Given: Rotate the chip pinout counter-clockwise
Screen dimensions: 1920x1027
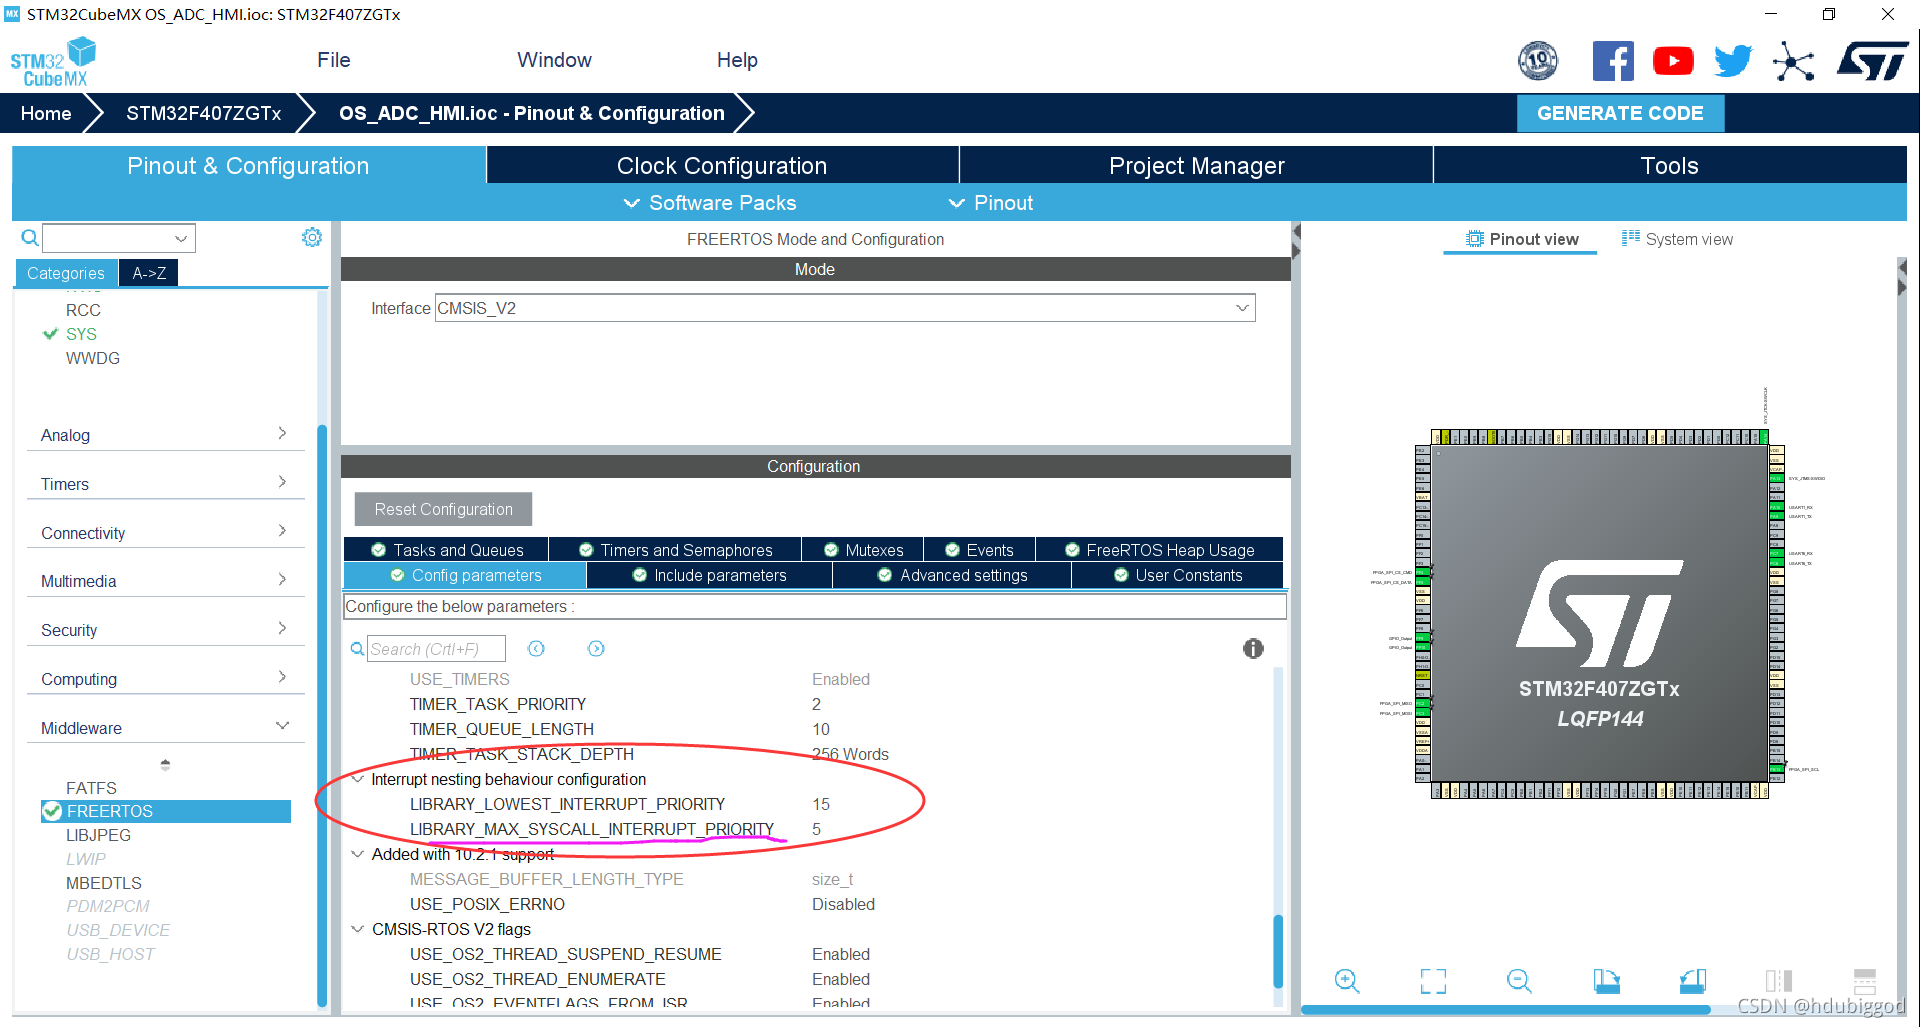Looking at the screenshot, I should (x=1693, y=981).
